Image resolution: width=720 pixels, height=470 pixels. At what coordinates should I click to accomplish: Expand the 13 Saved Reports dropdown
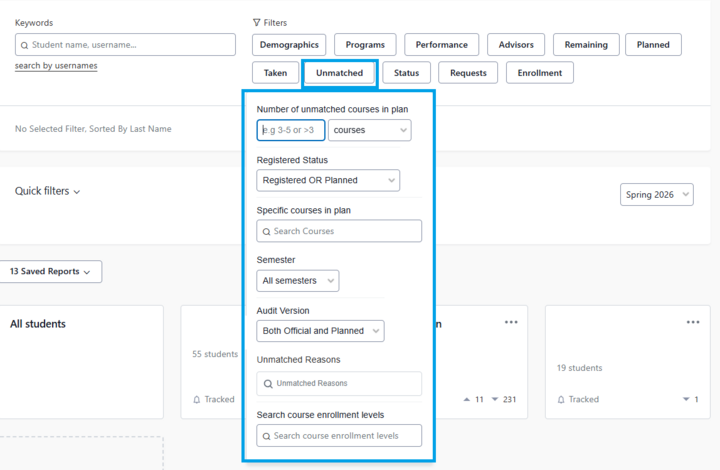point(50,272)
